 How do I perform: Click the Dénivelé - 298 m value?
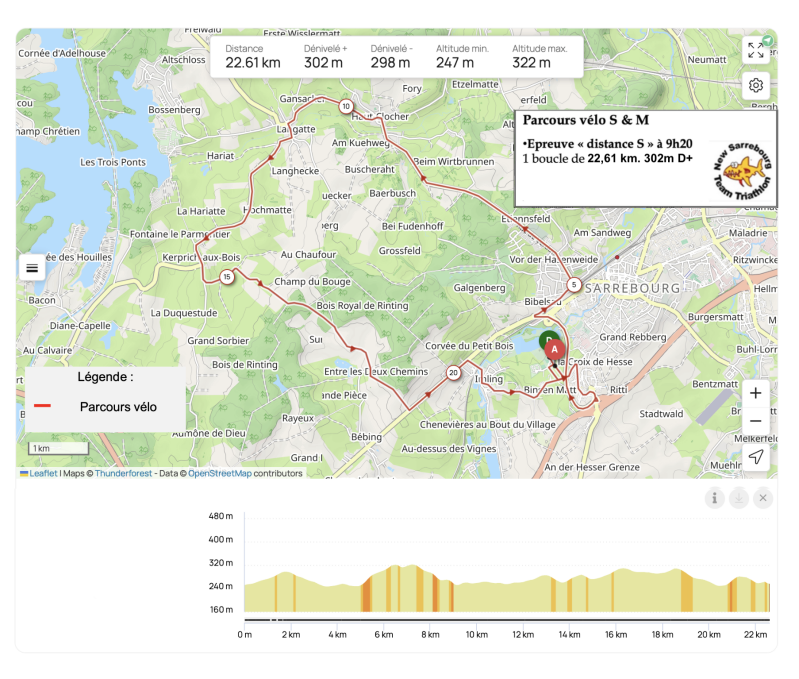[390, 63]
